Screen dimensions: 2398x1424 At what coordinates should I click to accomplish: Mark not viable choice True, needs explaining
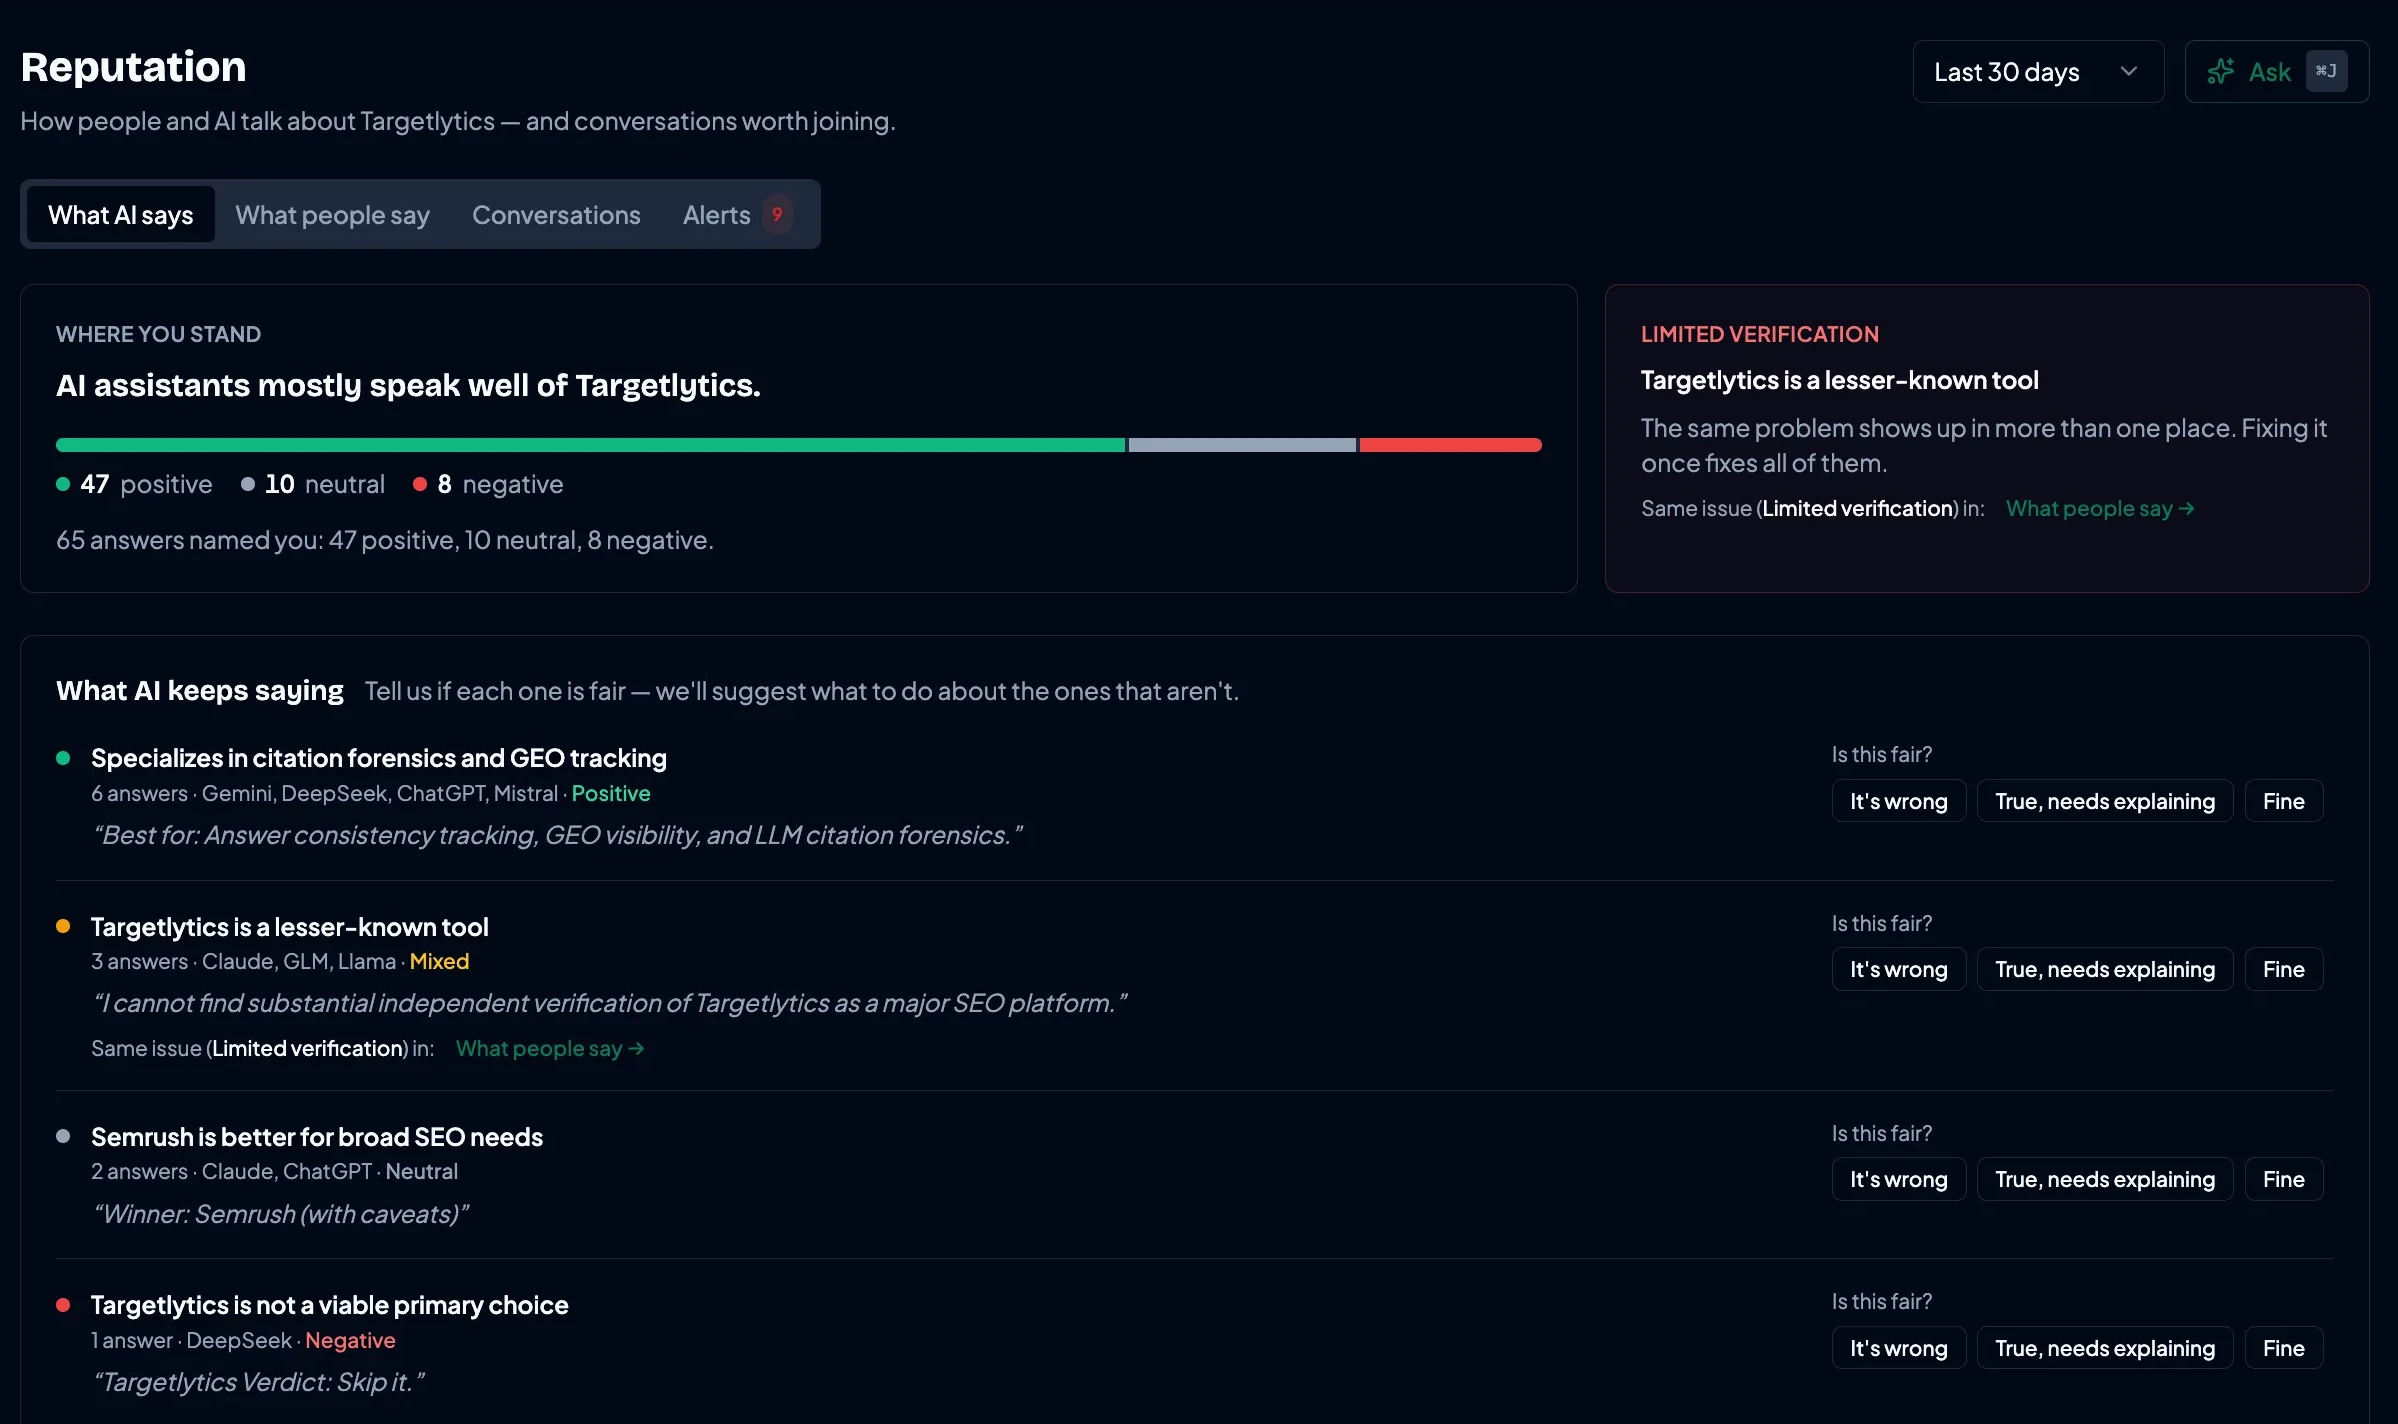click(x=2105, y=1348)
